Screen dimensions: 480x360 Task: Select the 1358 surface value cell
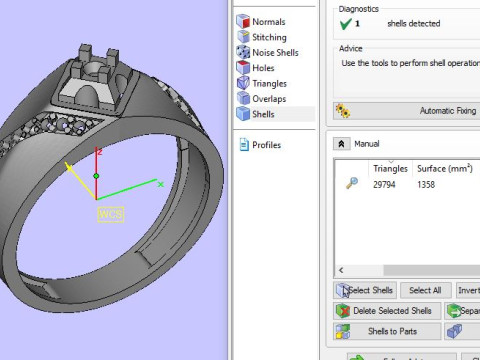[426, 184]
